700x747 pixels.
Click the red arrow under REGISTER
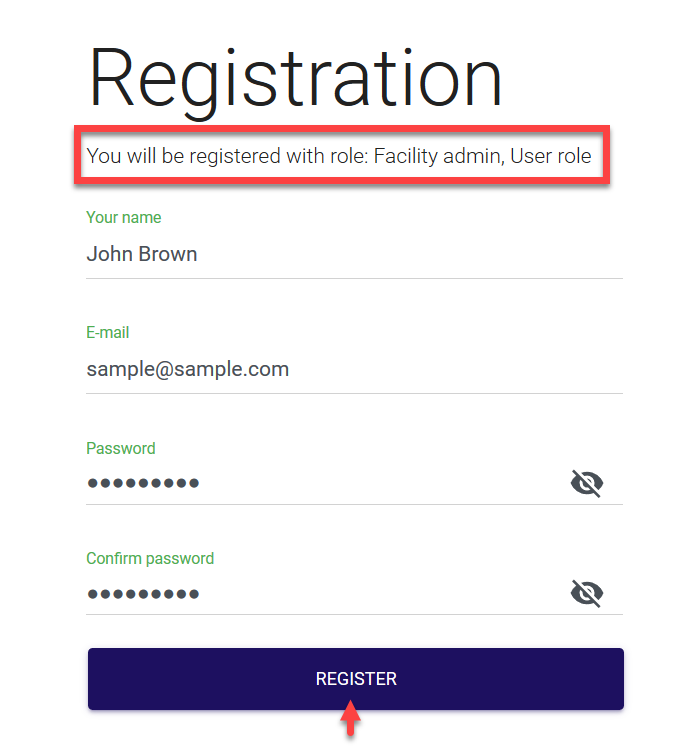(350, 718)
